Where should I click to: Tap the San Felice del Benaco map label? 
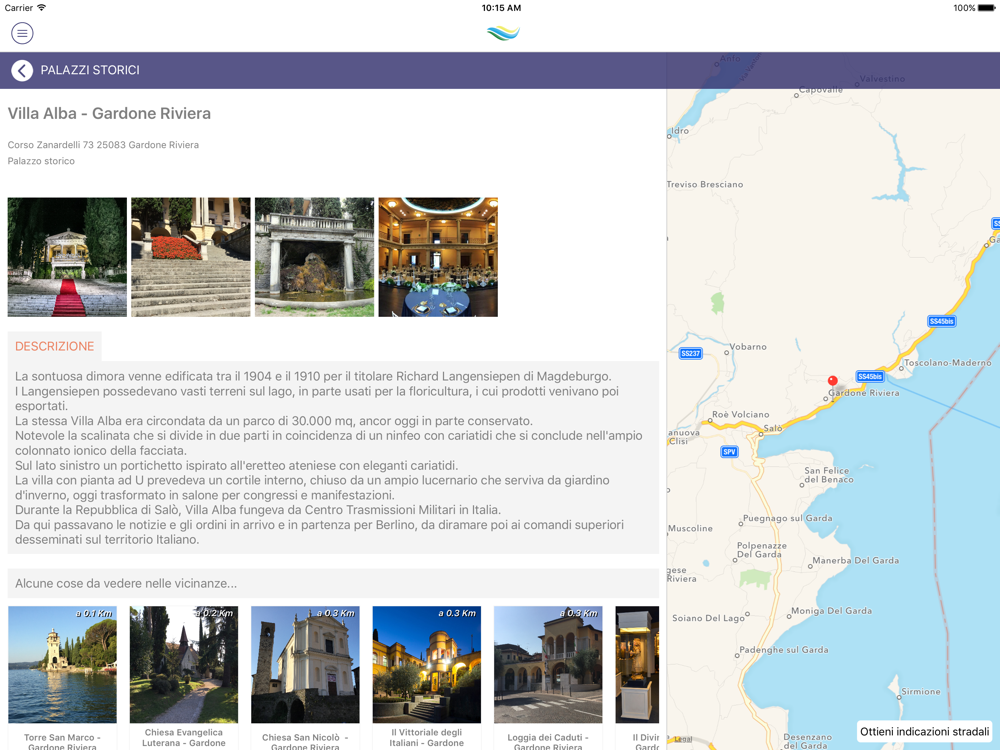828,475
